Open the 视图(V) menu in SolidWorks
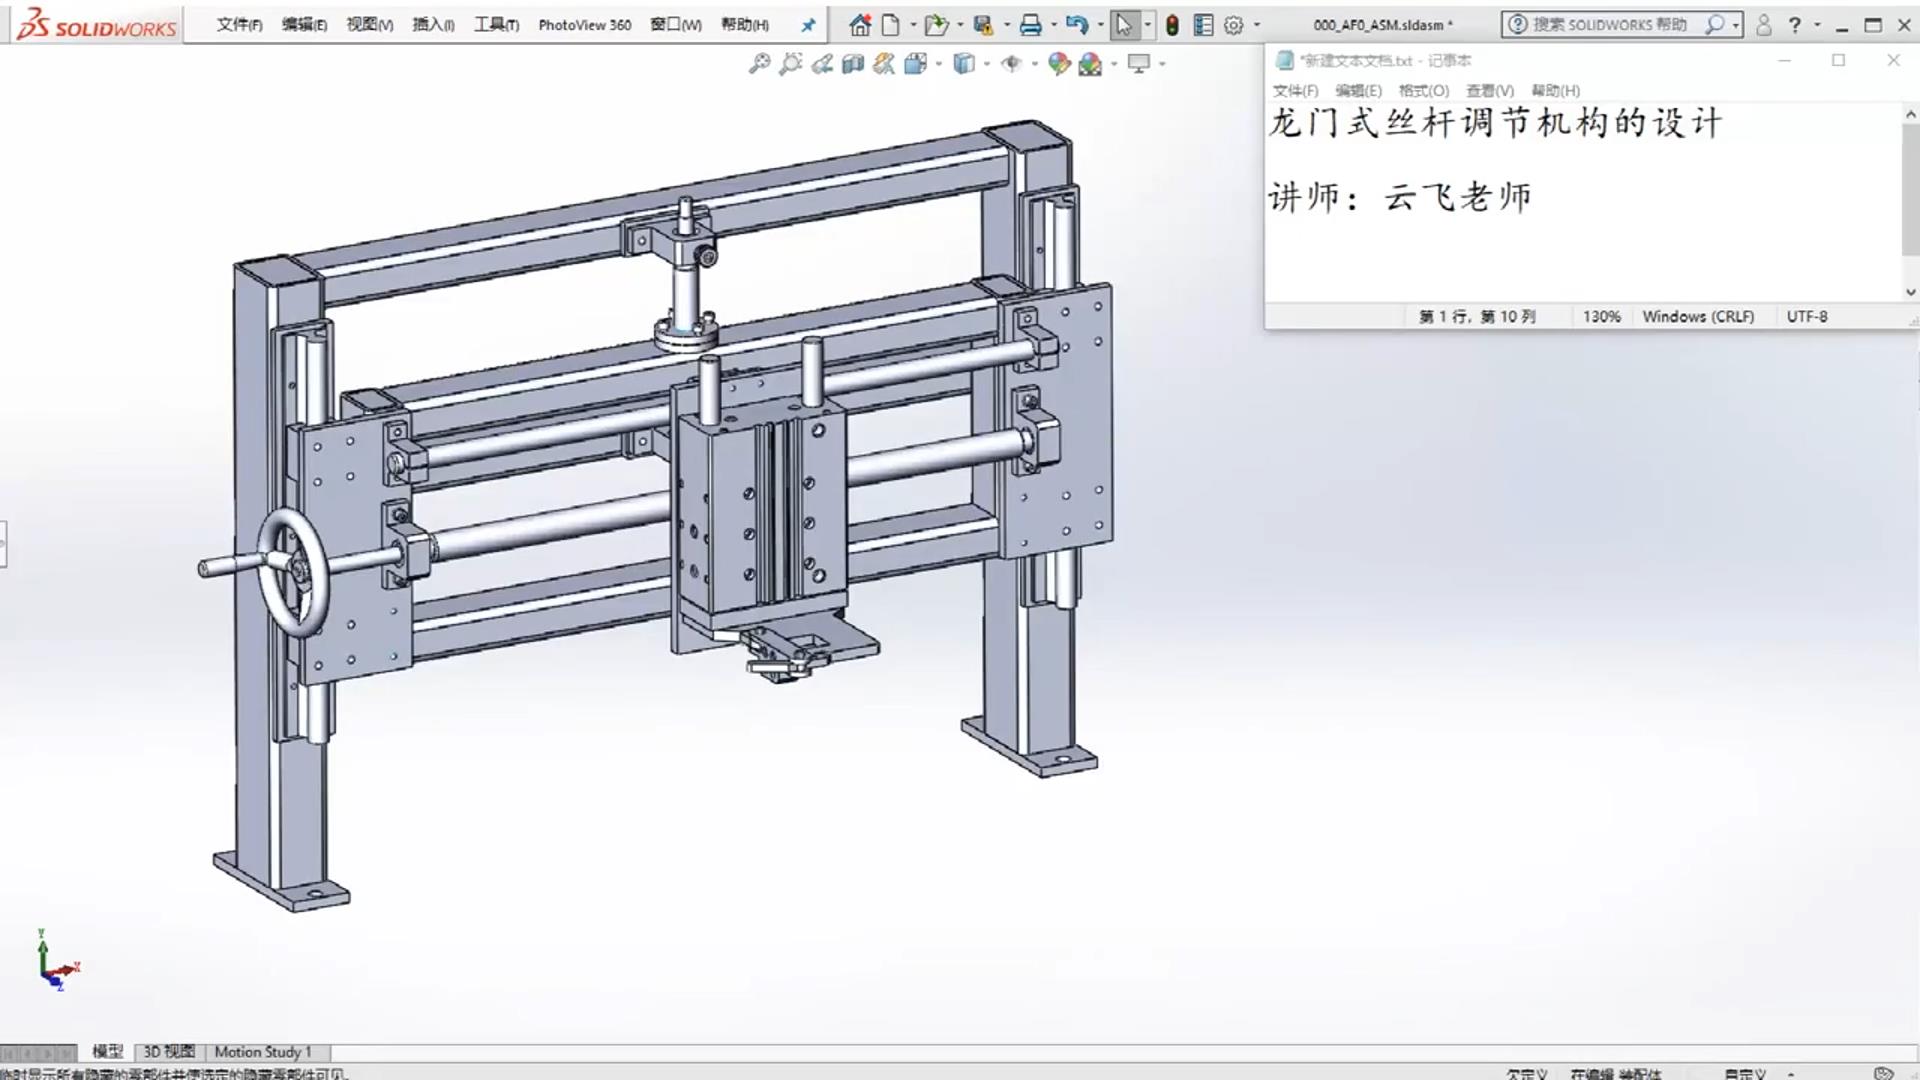 coord(369,25)
